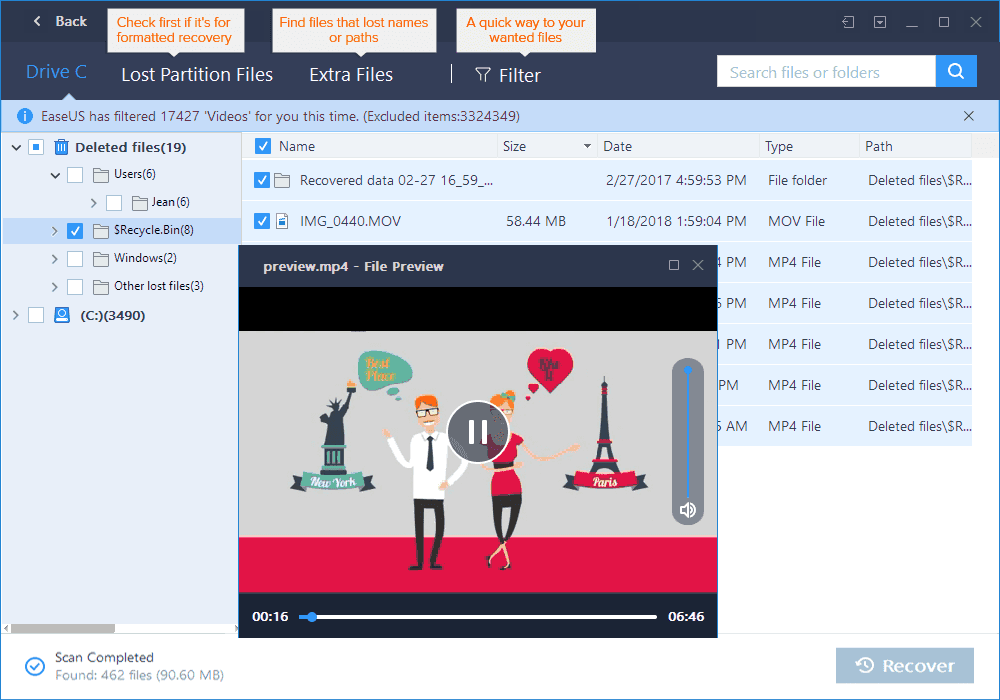This screenshot has height=700, width=1000.
Task: Sort by the Date column header
Action: click(617, 146)
